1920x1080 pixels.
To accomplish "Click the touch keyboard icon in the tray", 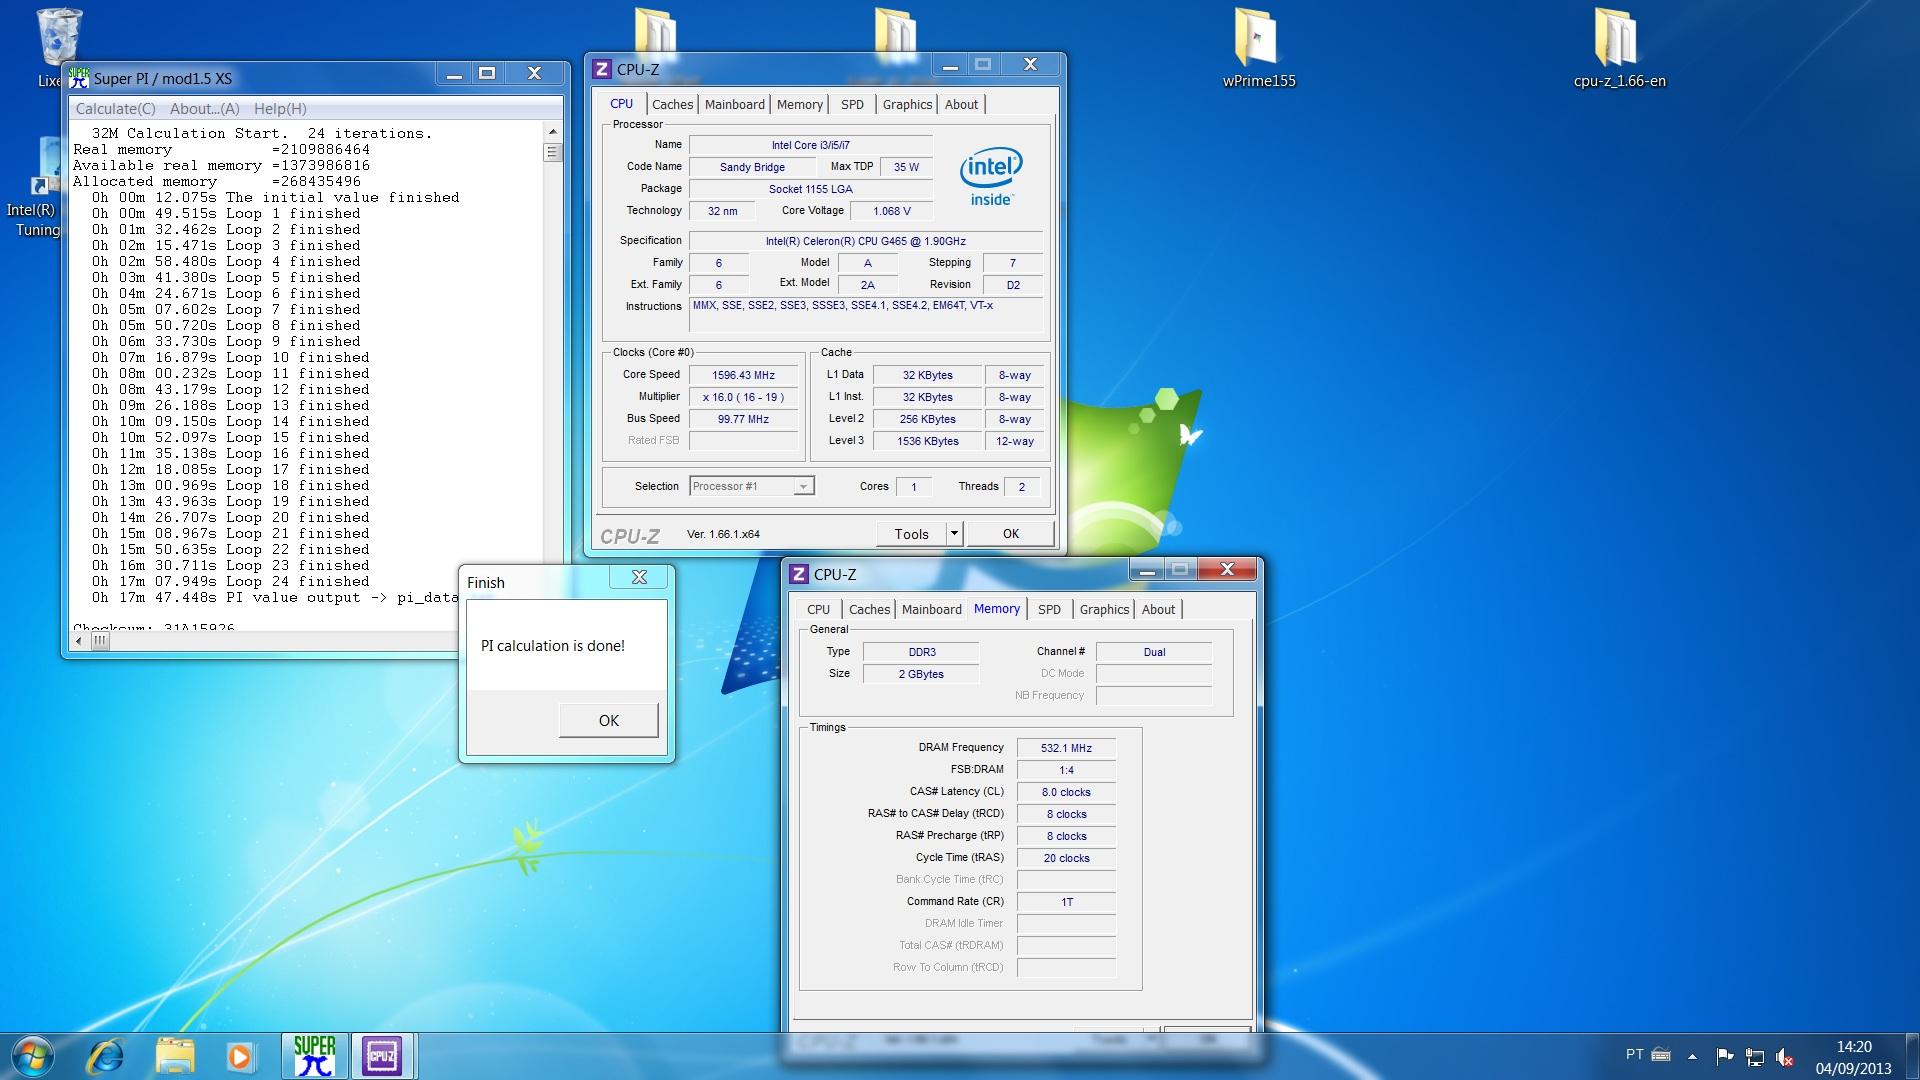I will 1661,1054.
